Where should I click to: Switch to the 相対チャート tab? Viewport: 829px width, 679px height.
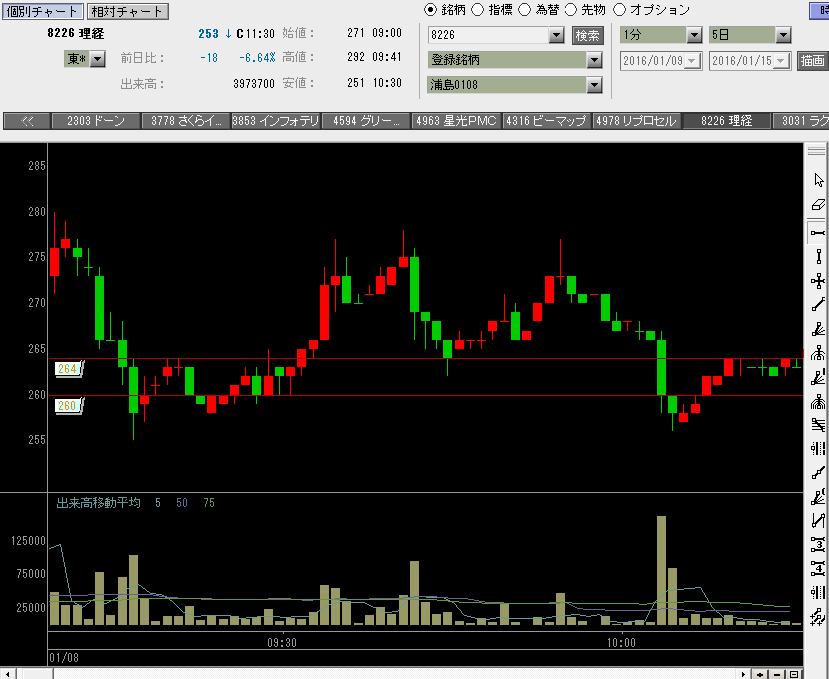[127, 11]
